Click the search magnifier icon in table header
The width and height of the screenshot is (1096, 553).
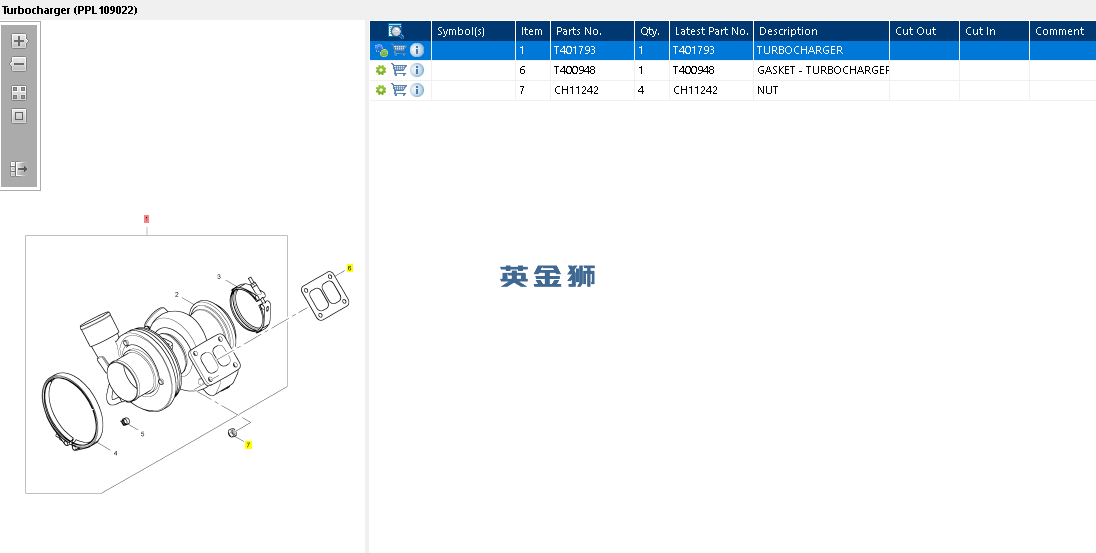(x=396, y=31)
